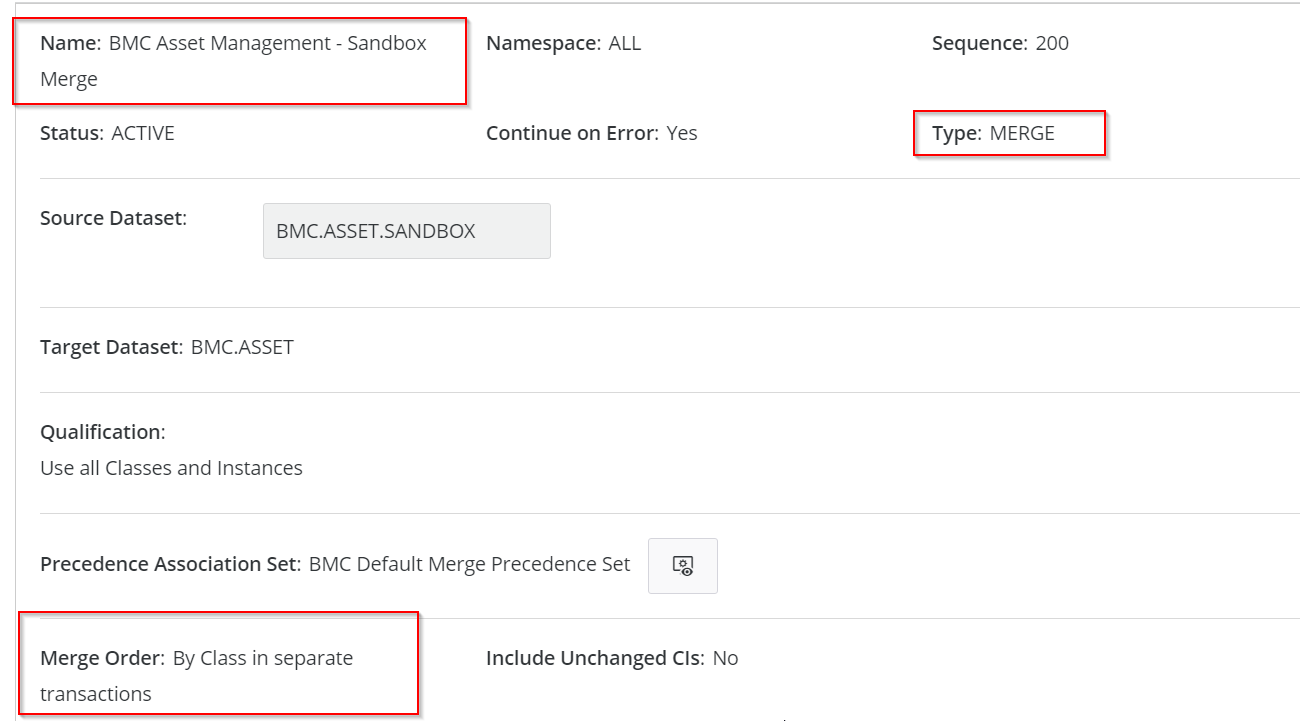Select the 'Qualification:' label
This screenshot has width=1300, height=721.
[x=102, y=432]
